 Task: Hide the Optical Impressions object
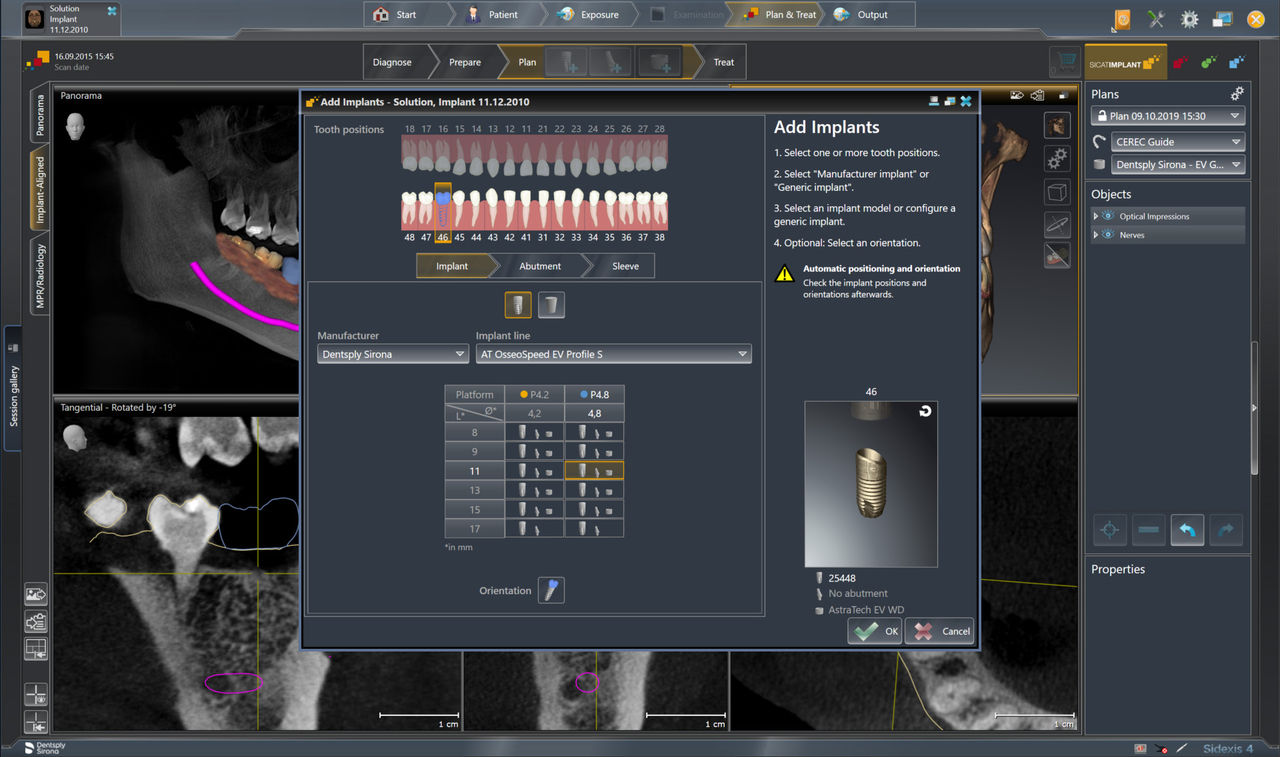[1110, 216]
